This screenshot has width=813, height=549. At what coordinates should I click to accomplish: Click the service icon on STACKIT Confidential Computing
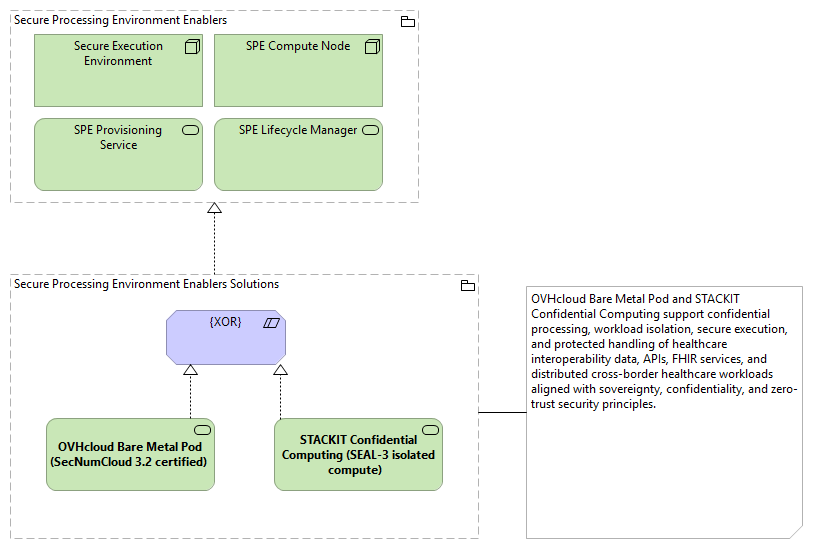click(430, 430)
